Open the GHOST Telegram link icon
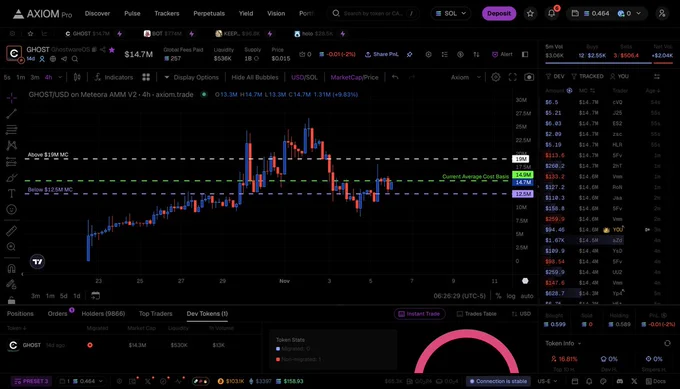This screenshot has width=680, height=389. pos(64,59)
